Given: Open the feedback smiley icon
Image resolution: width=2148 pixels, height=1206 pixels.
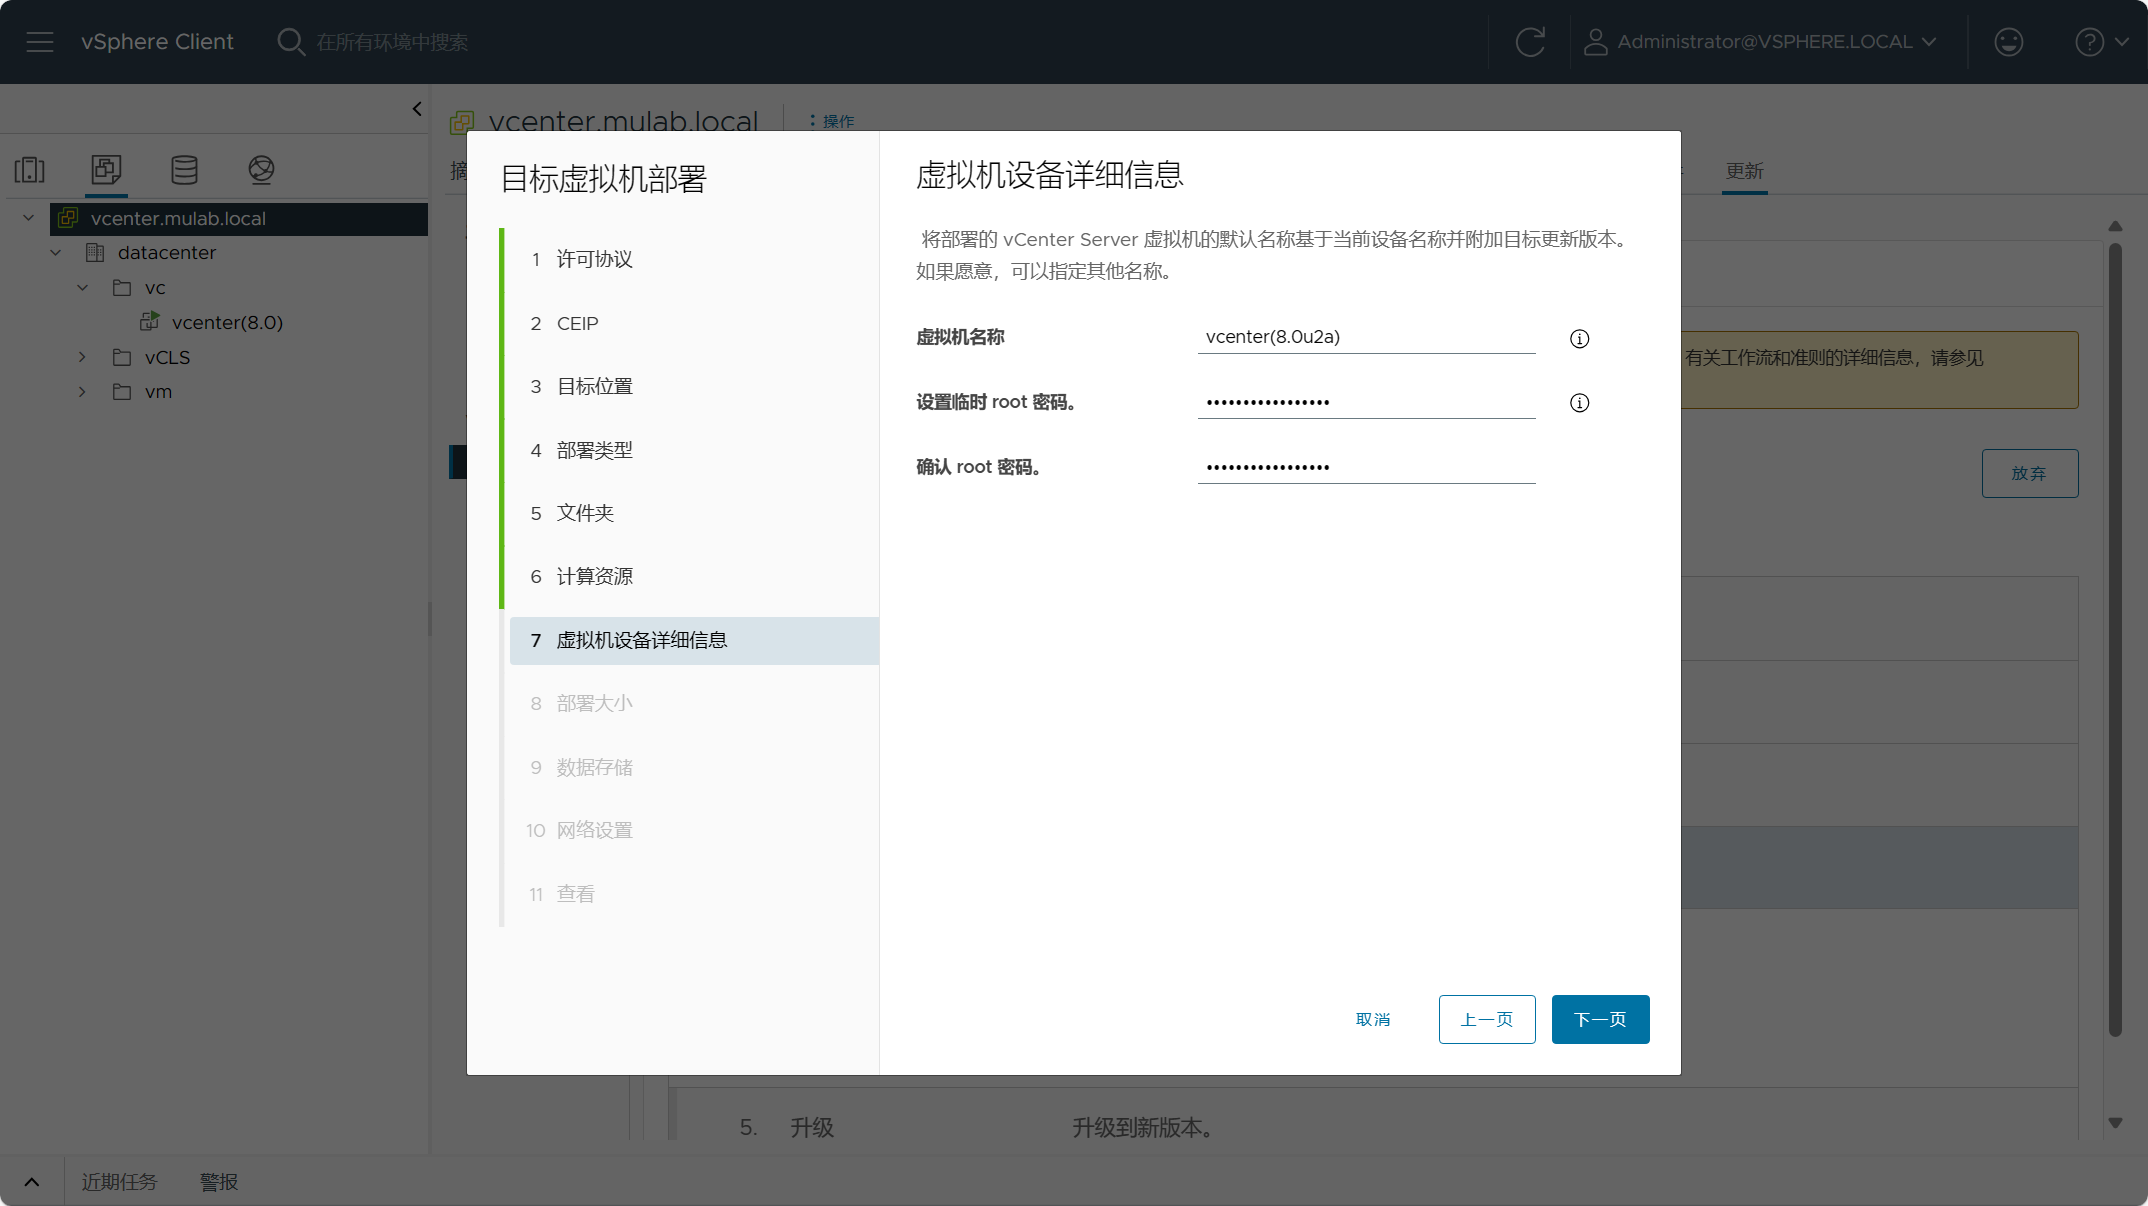Looking at the screenshot, I should tap(2008, 42).
